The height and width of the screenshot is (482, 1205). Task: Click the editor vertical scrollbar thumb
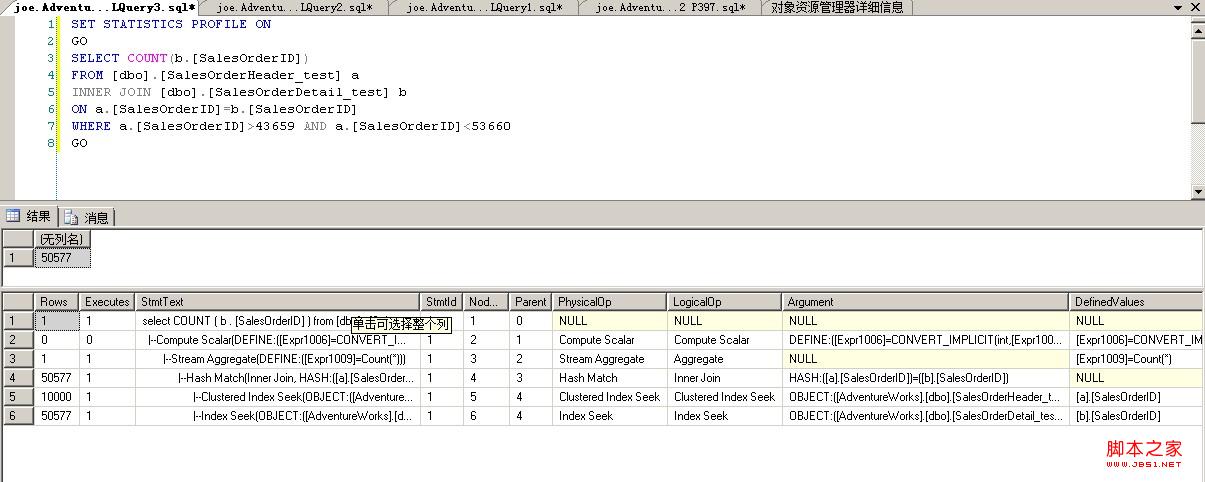pyautogui.click(x=1197, y=80)
